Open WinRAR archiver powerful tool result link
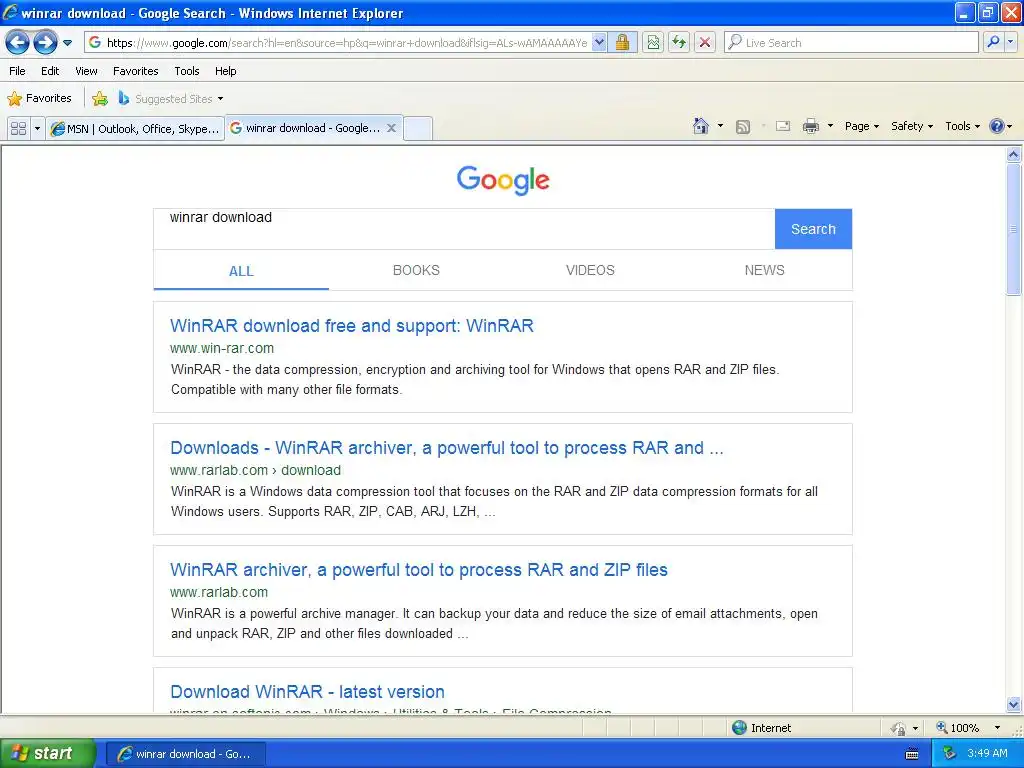Screen dimensions: 1024x768 pyautogui.click(x=419, y=570)
